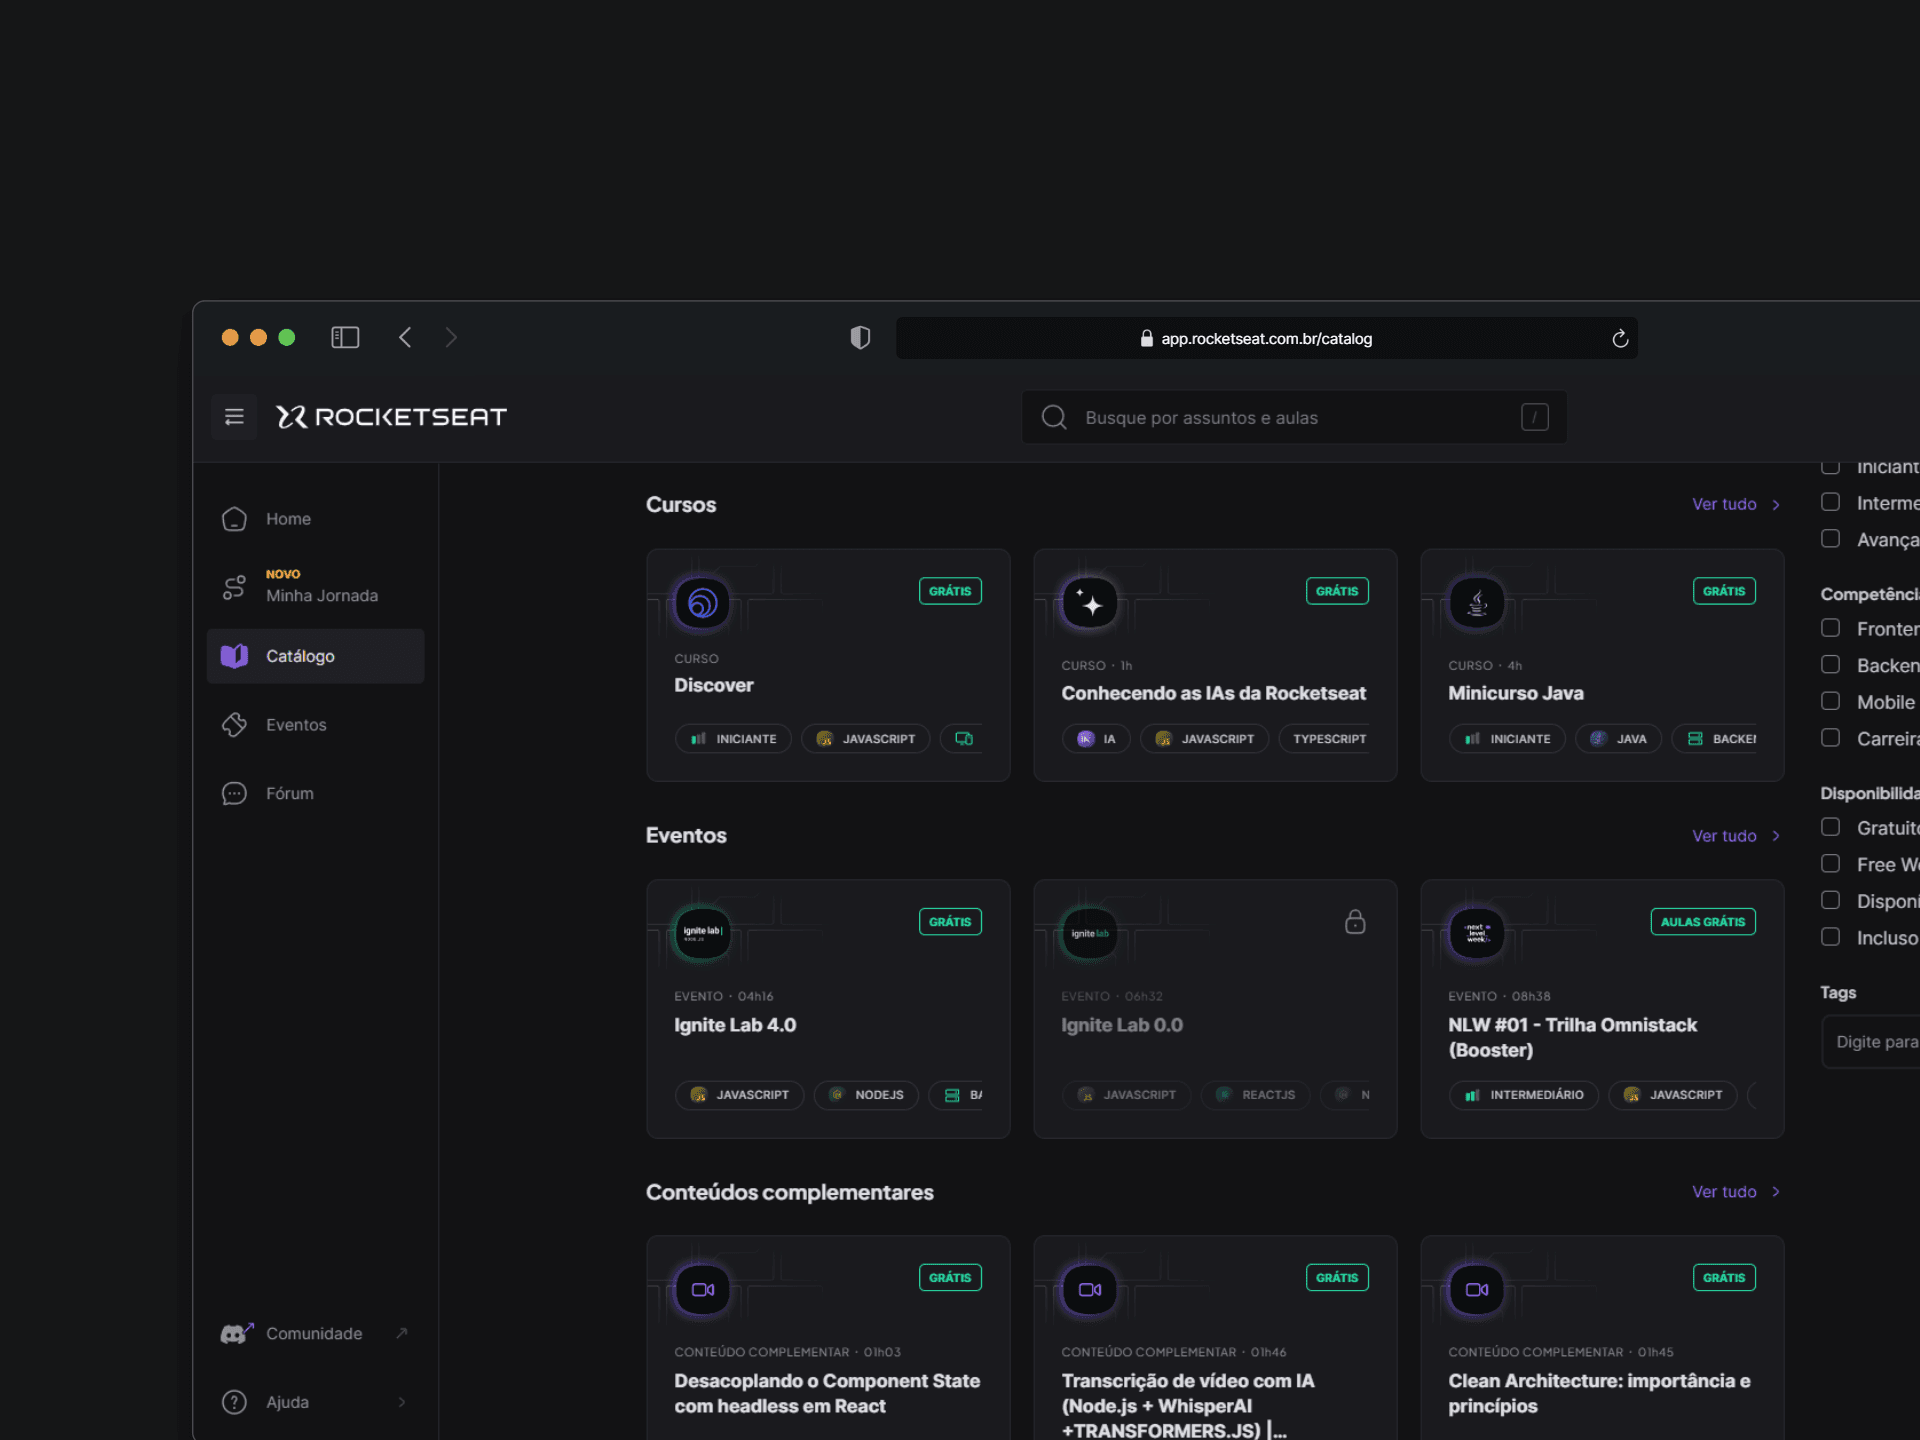Open the Minha Jornada route icon

click(x=234, y=587)
